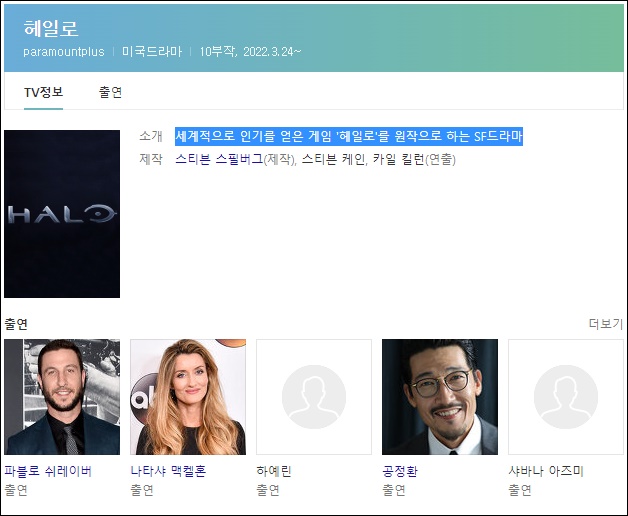Click the 샤바나 아즈미 cast name
Viewport: 628px width, 516px height.
tap(546, 471)
